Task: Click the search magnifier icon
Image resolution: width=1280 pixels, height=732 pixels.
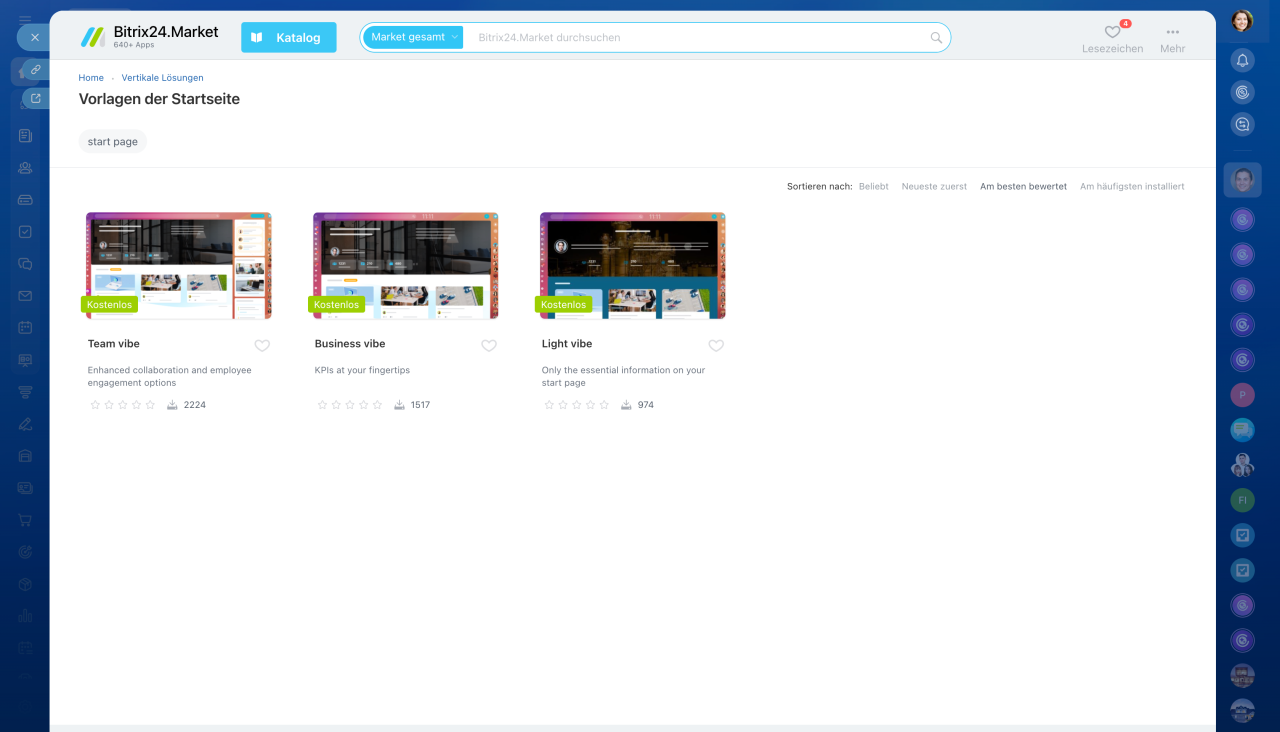Action: click(936, 38)
